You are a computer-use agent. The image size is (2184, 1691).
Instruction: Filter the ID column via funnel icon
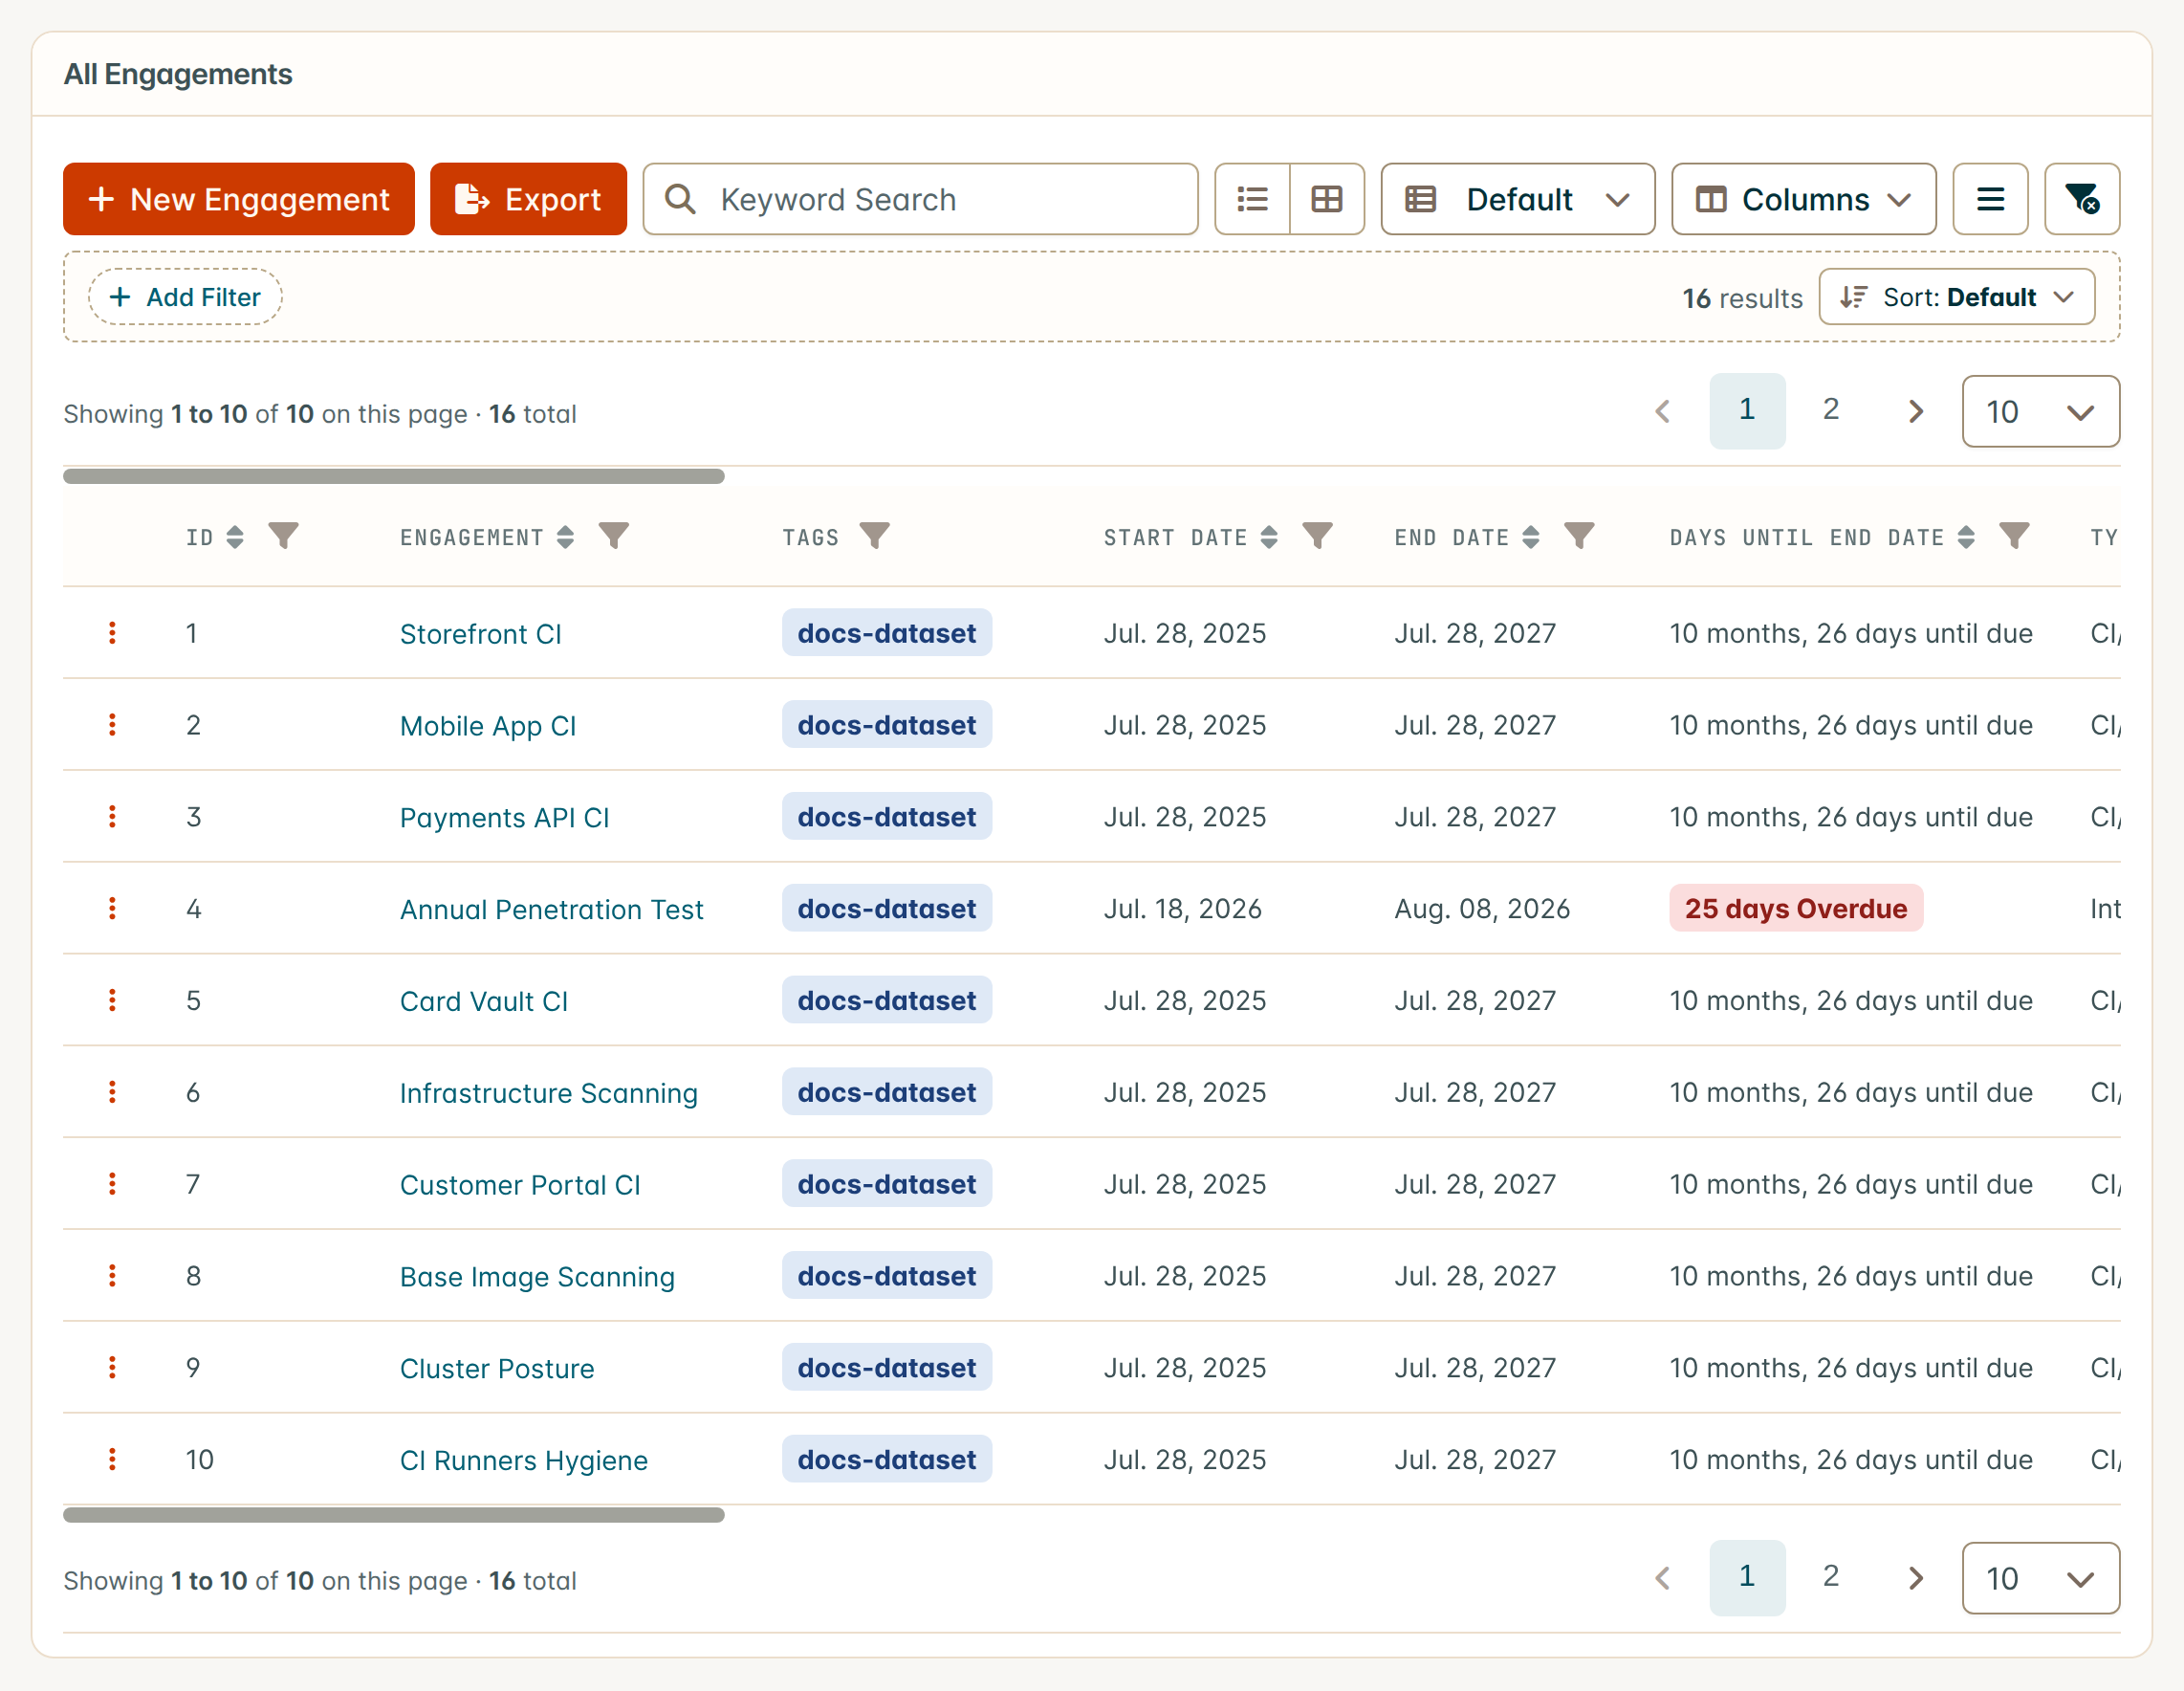pos(284,537)
